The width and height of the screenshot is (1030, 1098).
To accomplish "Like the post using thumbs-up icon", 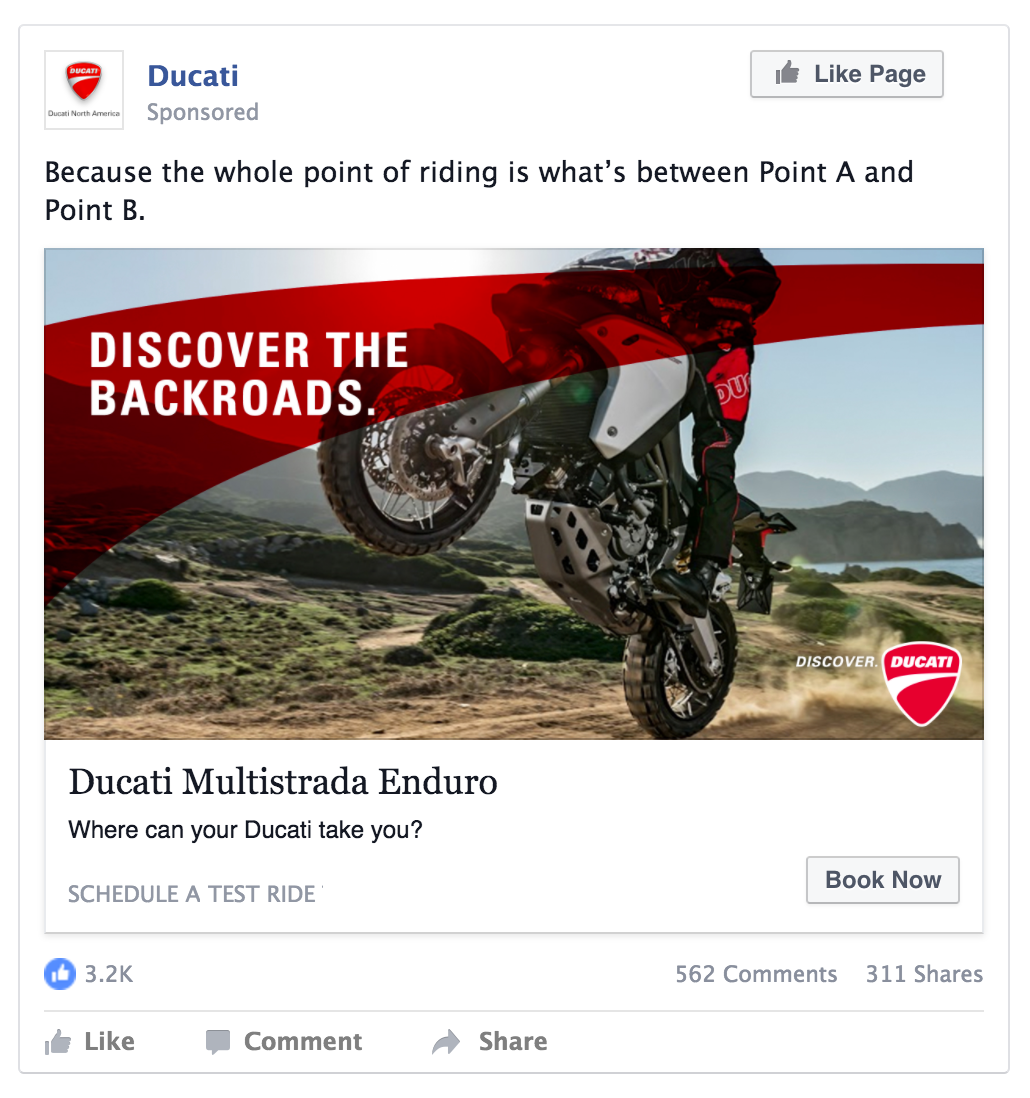I will [x=58, y=1041].
